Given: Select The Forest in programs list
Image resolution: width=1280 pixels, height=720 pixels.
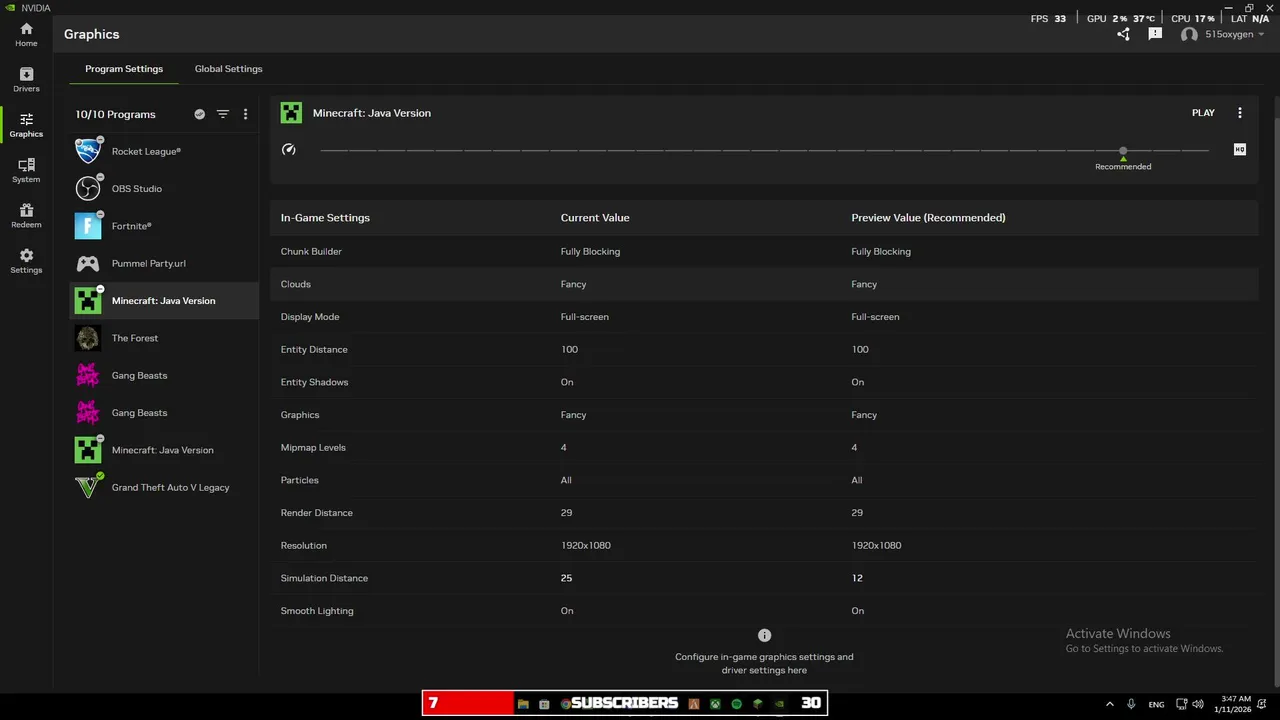Looking at the screenshot, I should (x=164, y=338).
